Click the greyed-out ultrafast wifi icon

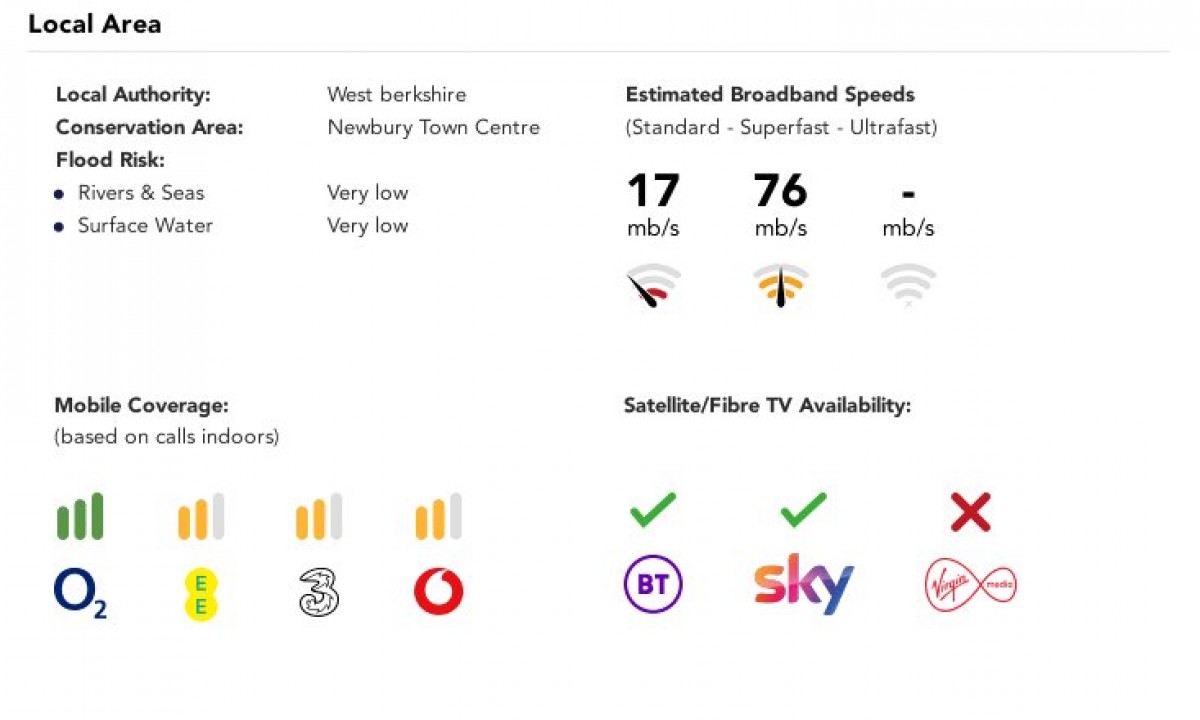point(908,285)
